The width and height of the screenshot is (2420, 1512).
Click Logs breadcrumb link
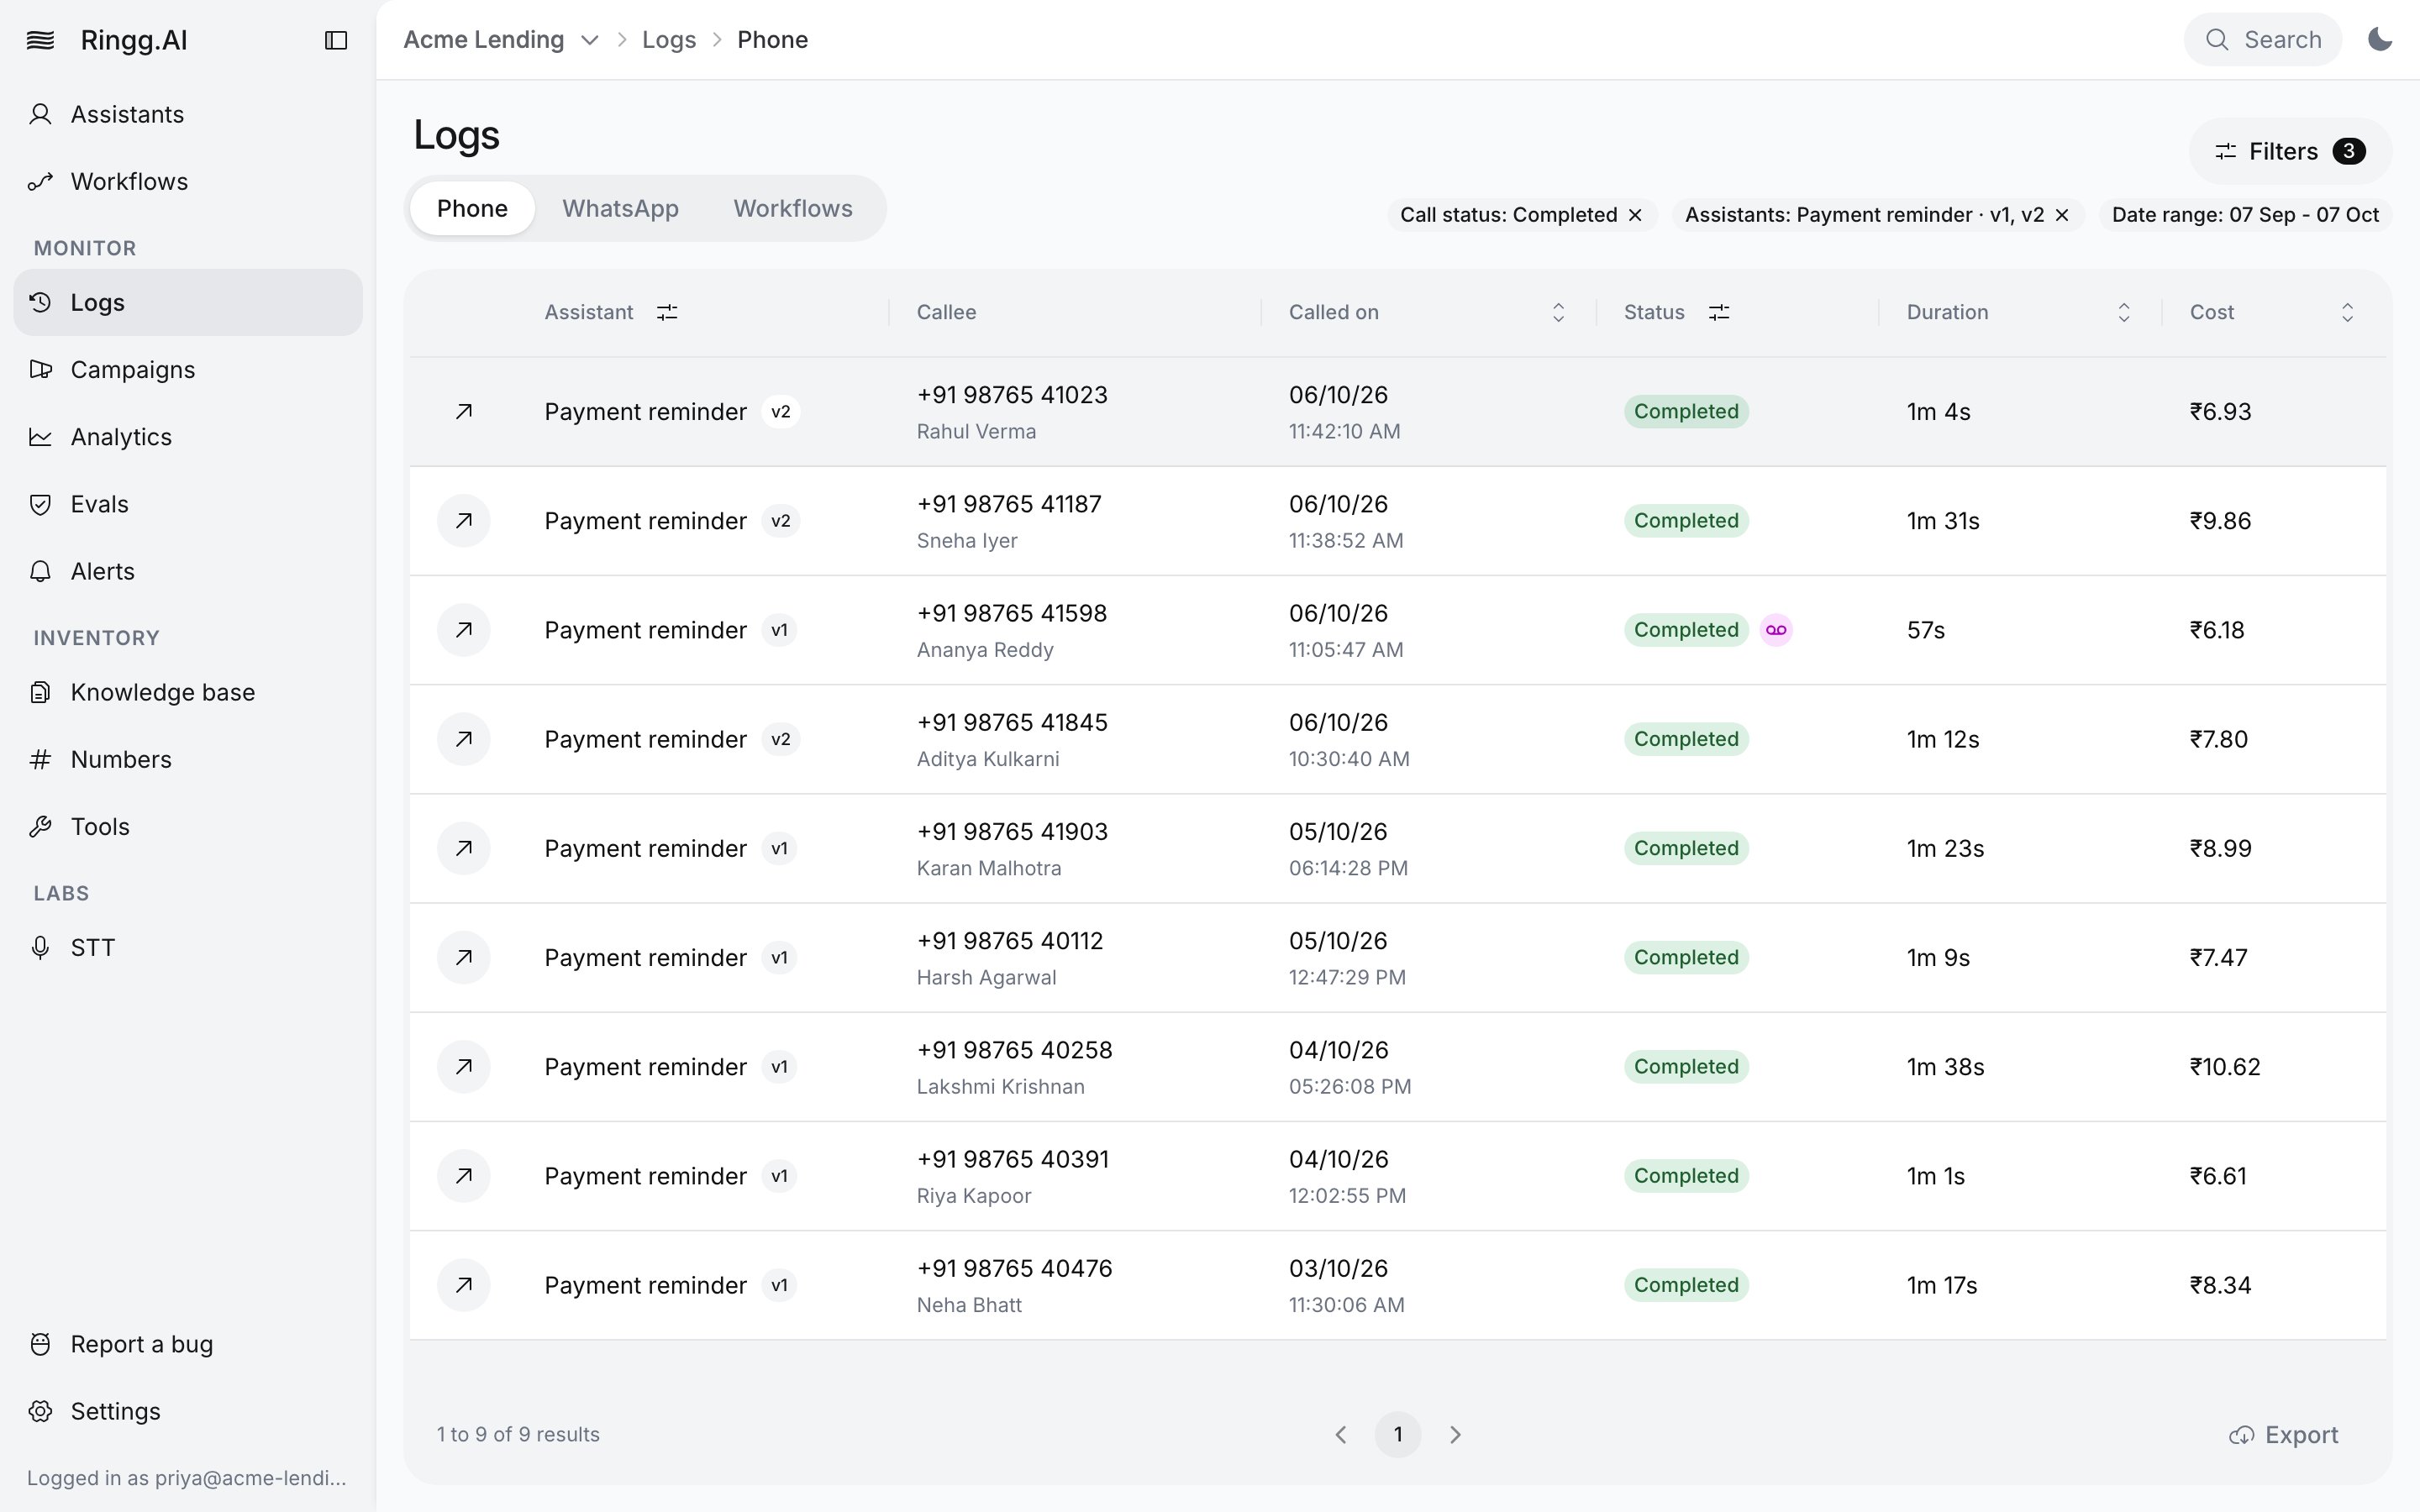tap(669, 40)
